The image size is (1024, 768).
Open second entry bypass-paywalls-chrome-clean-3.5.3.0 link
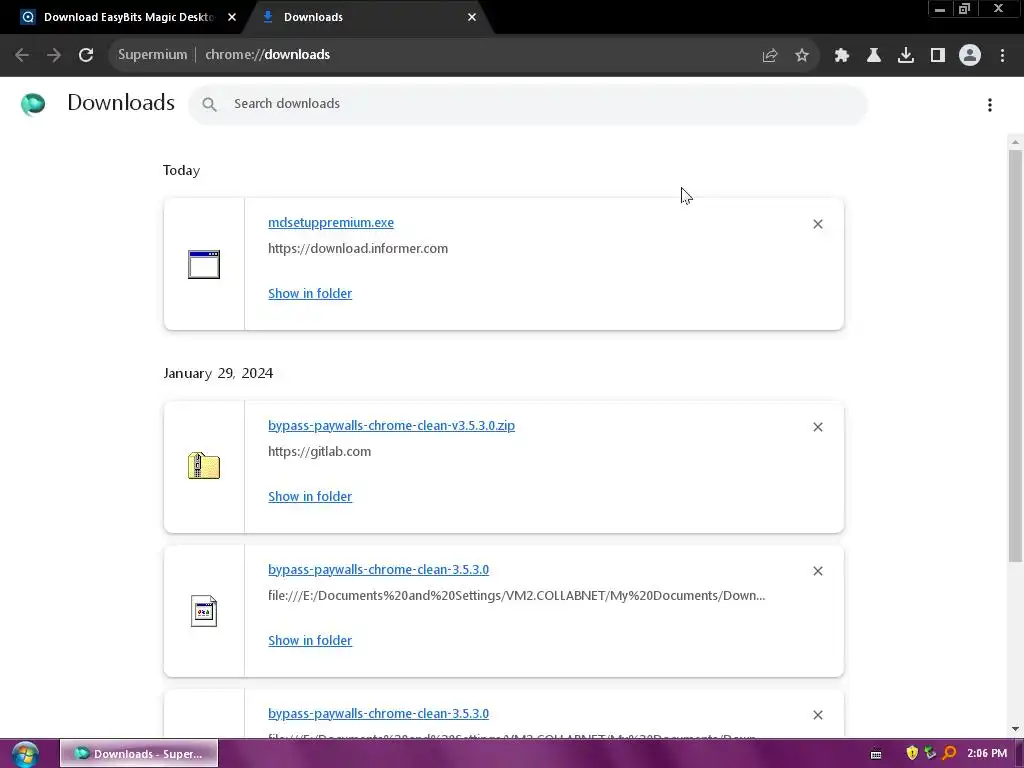(x=378, y=569)
